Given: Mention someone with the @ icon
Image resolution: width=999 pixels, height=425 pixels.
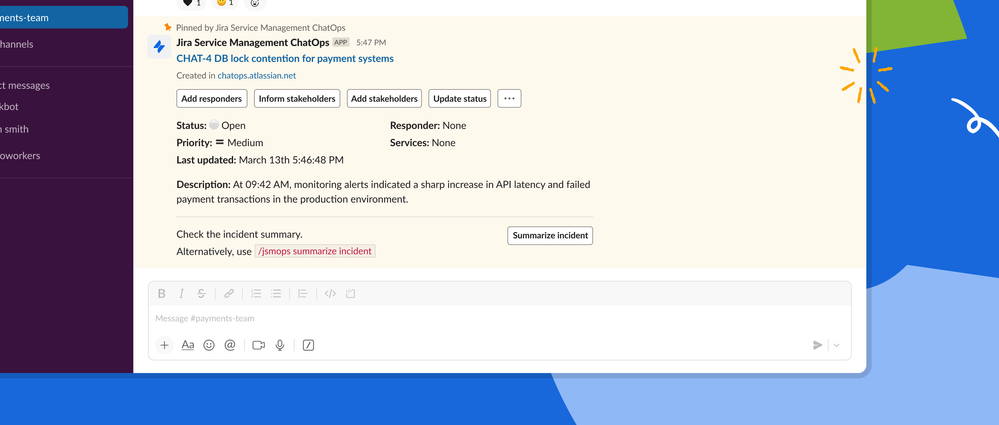Looking at the screenshot, I should [230, 345].
